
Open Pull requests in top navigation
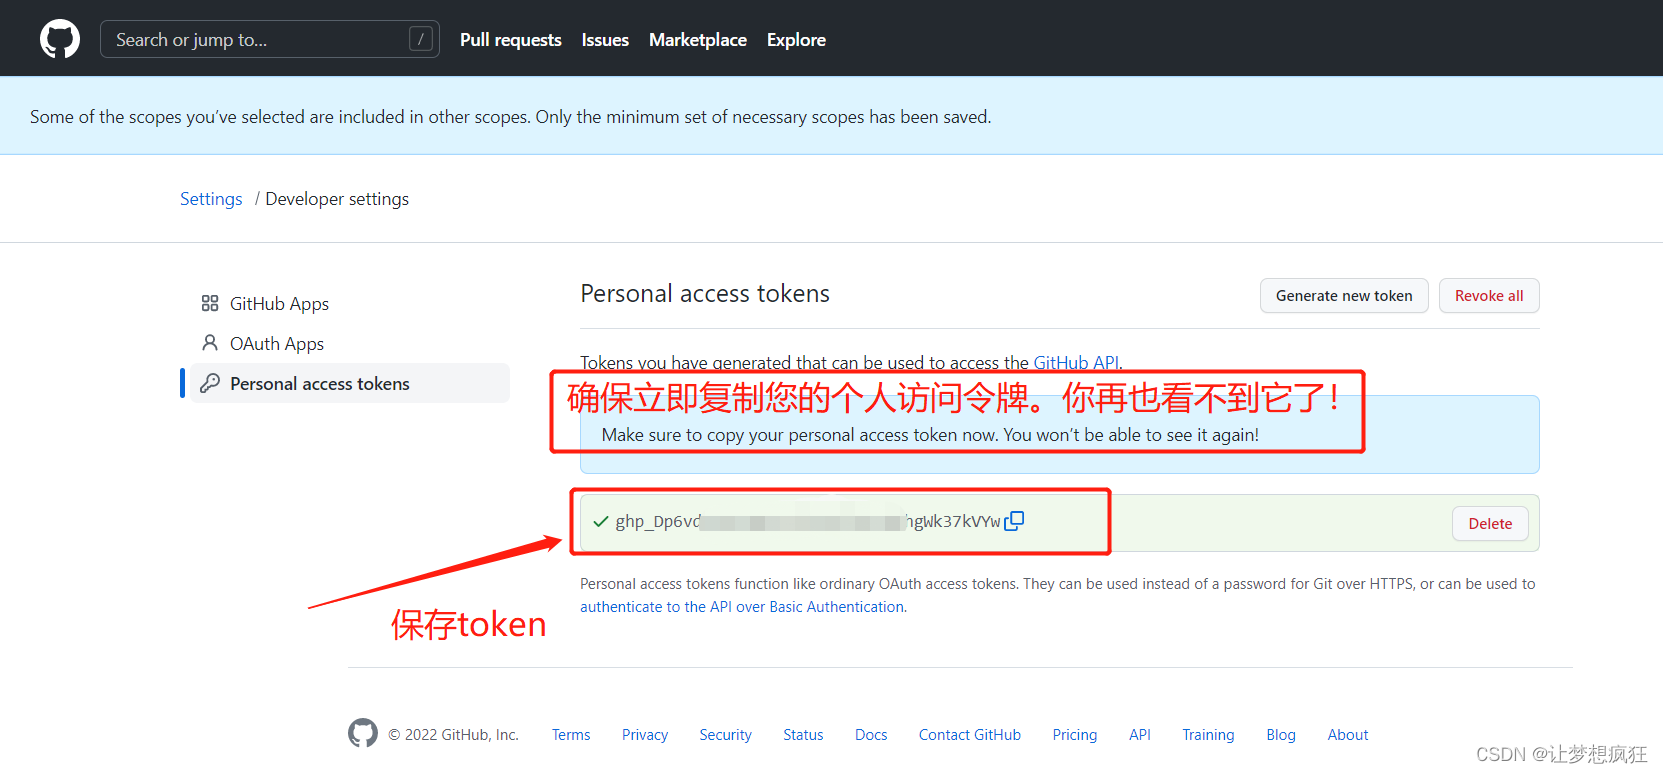(x=510, y=40)
